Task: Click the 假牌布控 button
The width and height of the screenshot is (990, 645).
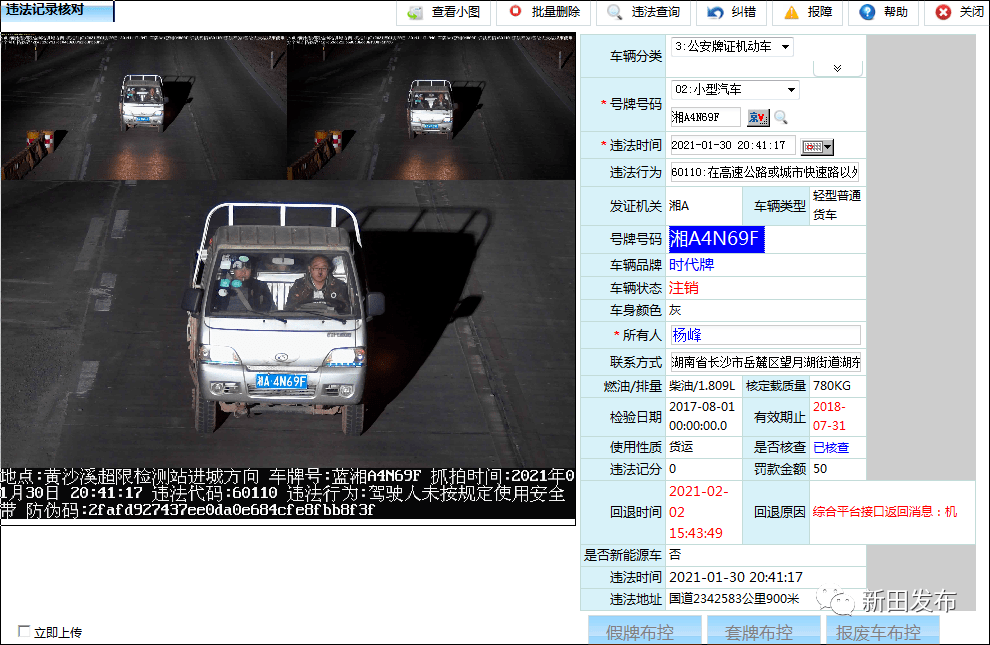Action: coord(640,632)
